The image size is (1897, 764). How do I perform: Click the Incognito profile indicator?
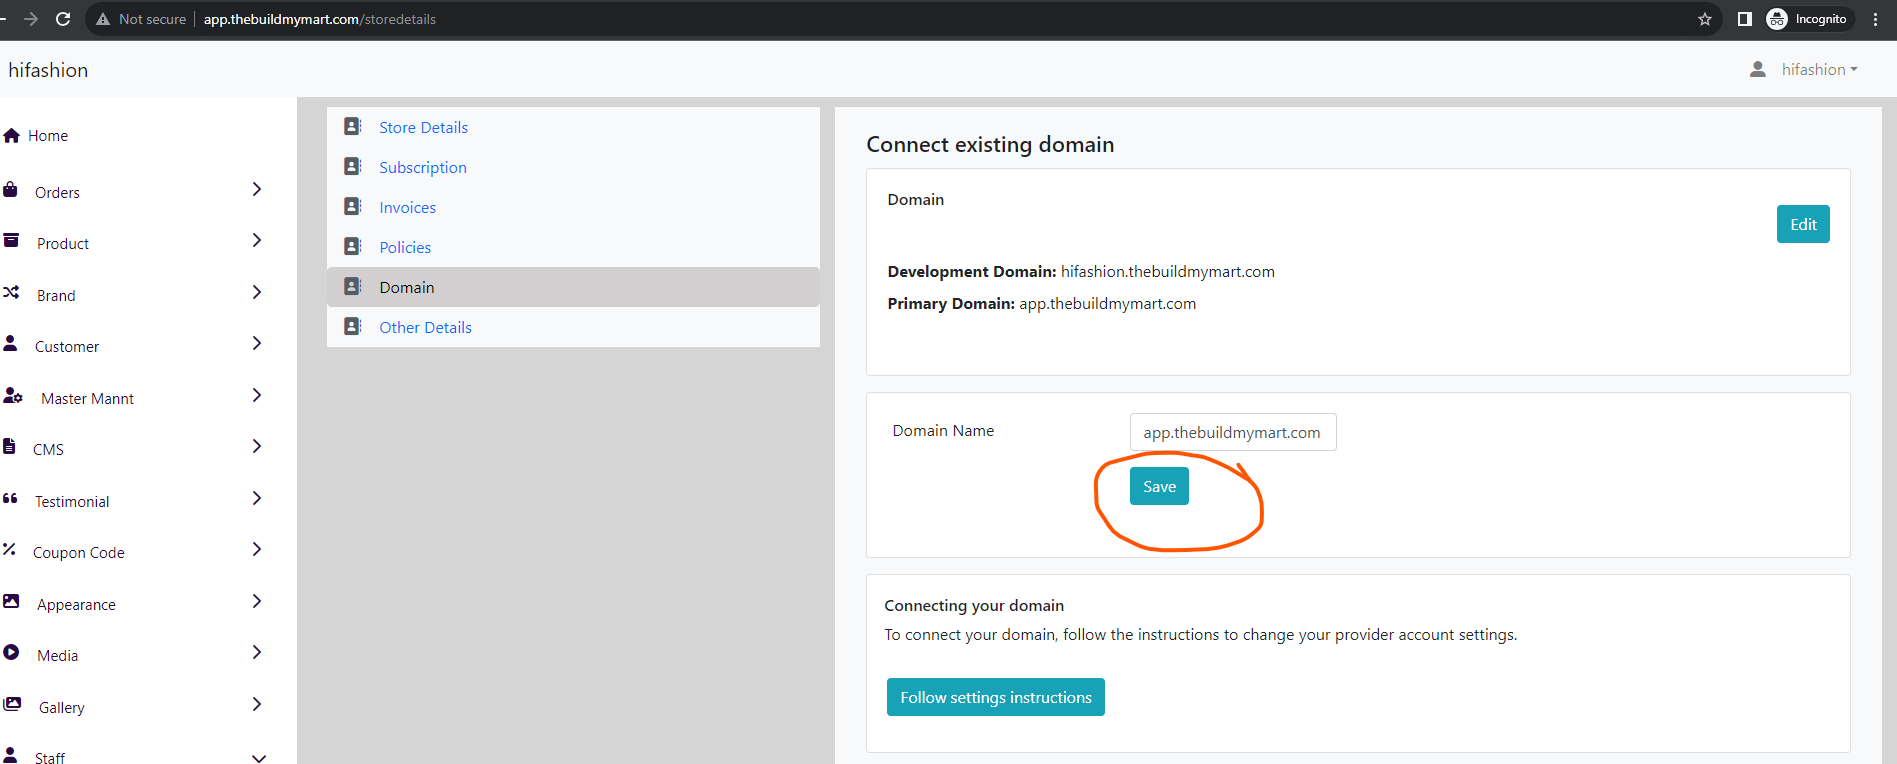[x=1808, y=19]
